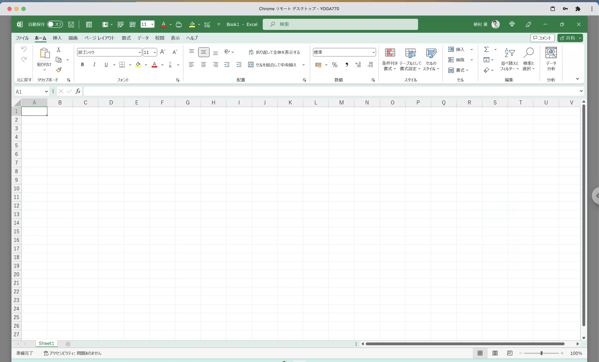Image resolution: width=599 pixels, height=362 pixels.
Task: Toggle bold formatting
Action: [x=82, y=65]
